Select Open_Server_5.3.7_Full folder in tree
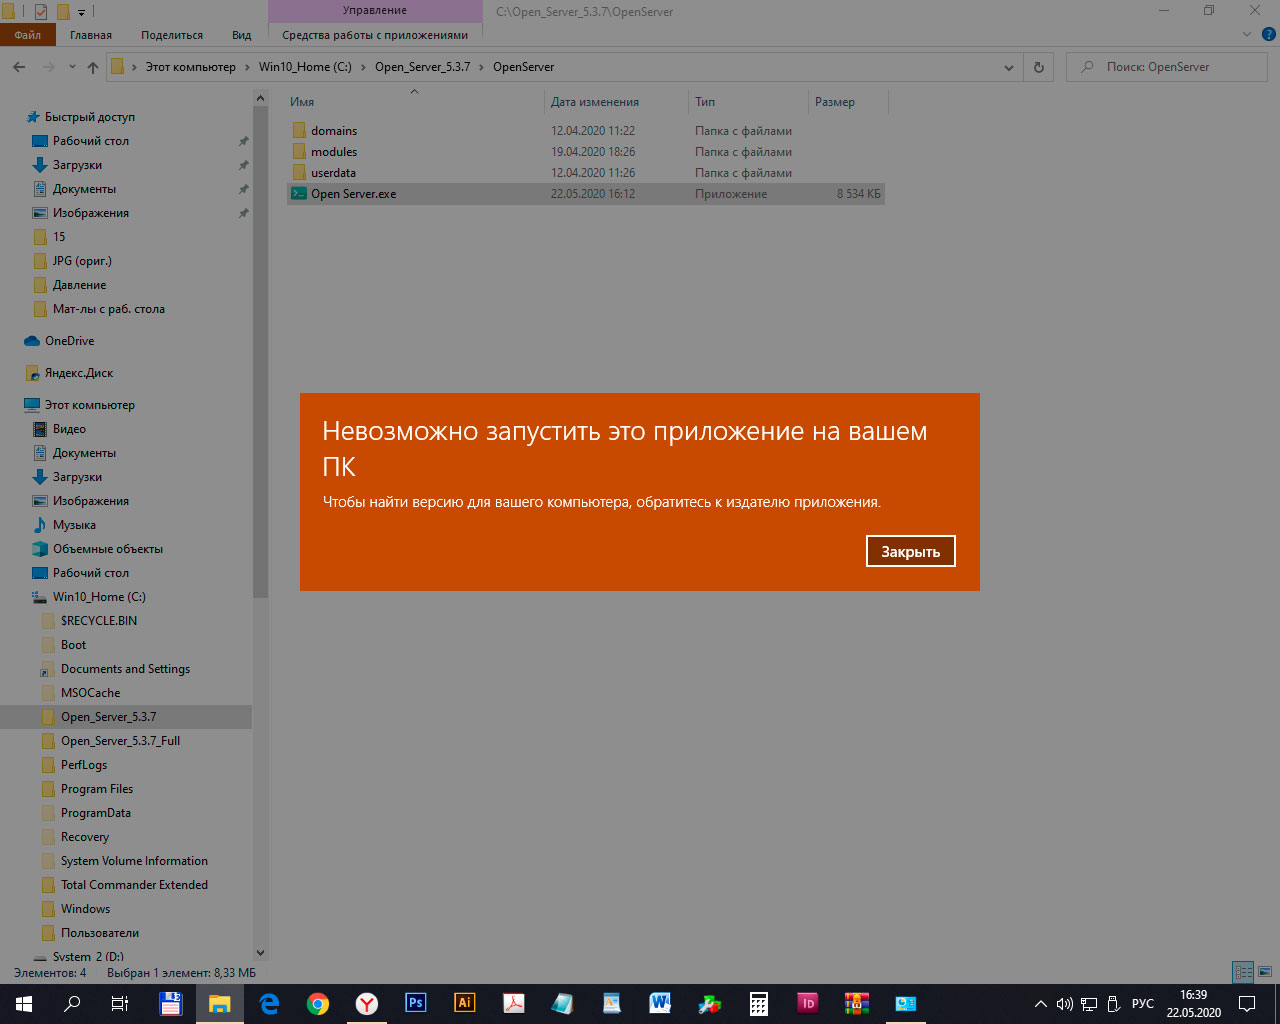Viewport: 1280px width, 1024px height. point(120,741)
